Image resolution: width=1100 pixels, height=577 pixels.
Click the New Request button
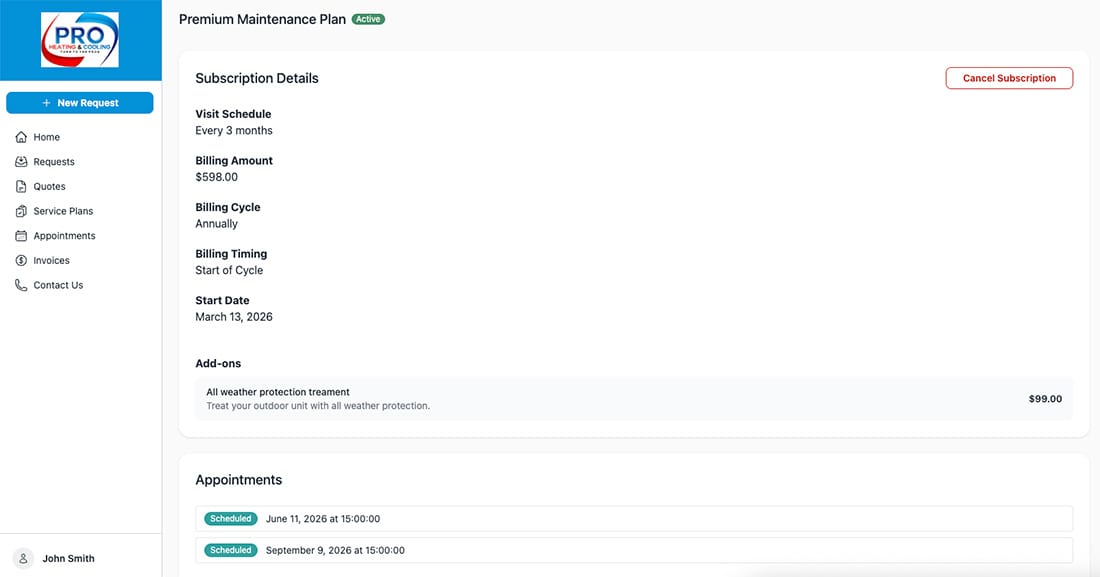click(x=80, y=102)
